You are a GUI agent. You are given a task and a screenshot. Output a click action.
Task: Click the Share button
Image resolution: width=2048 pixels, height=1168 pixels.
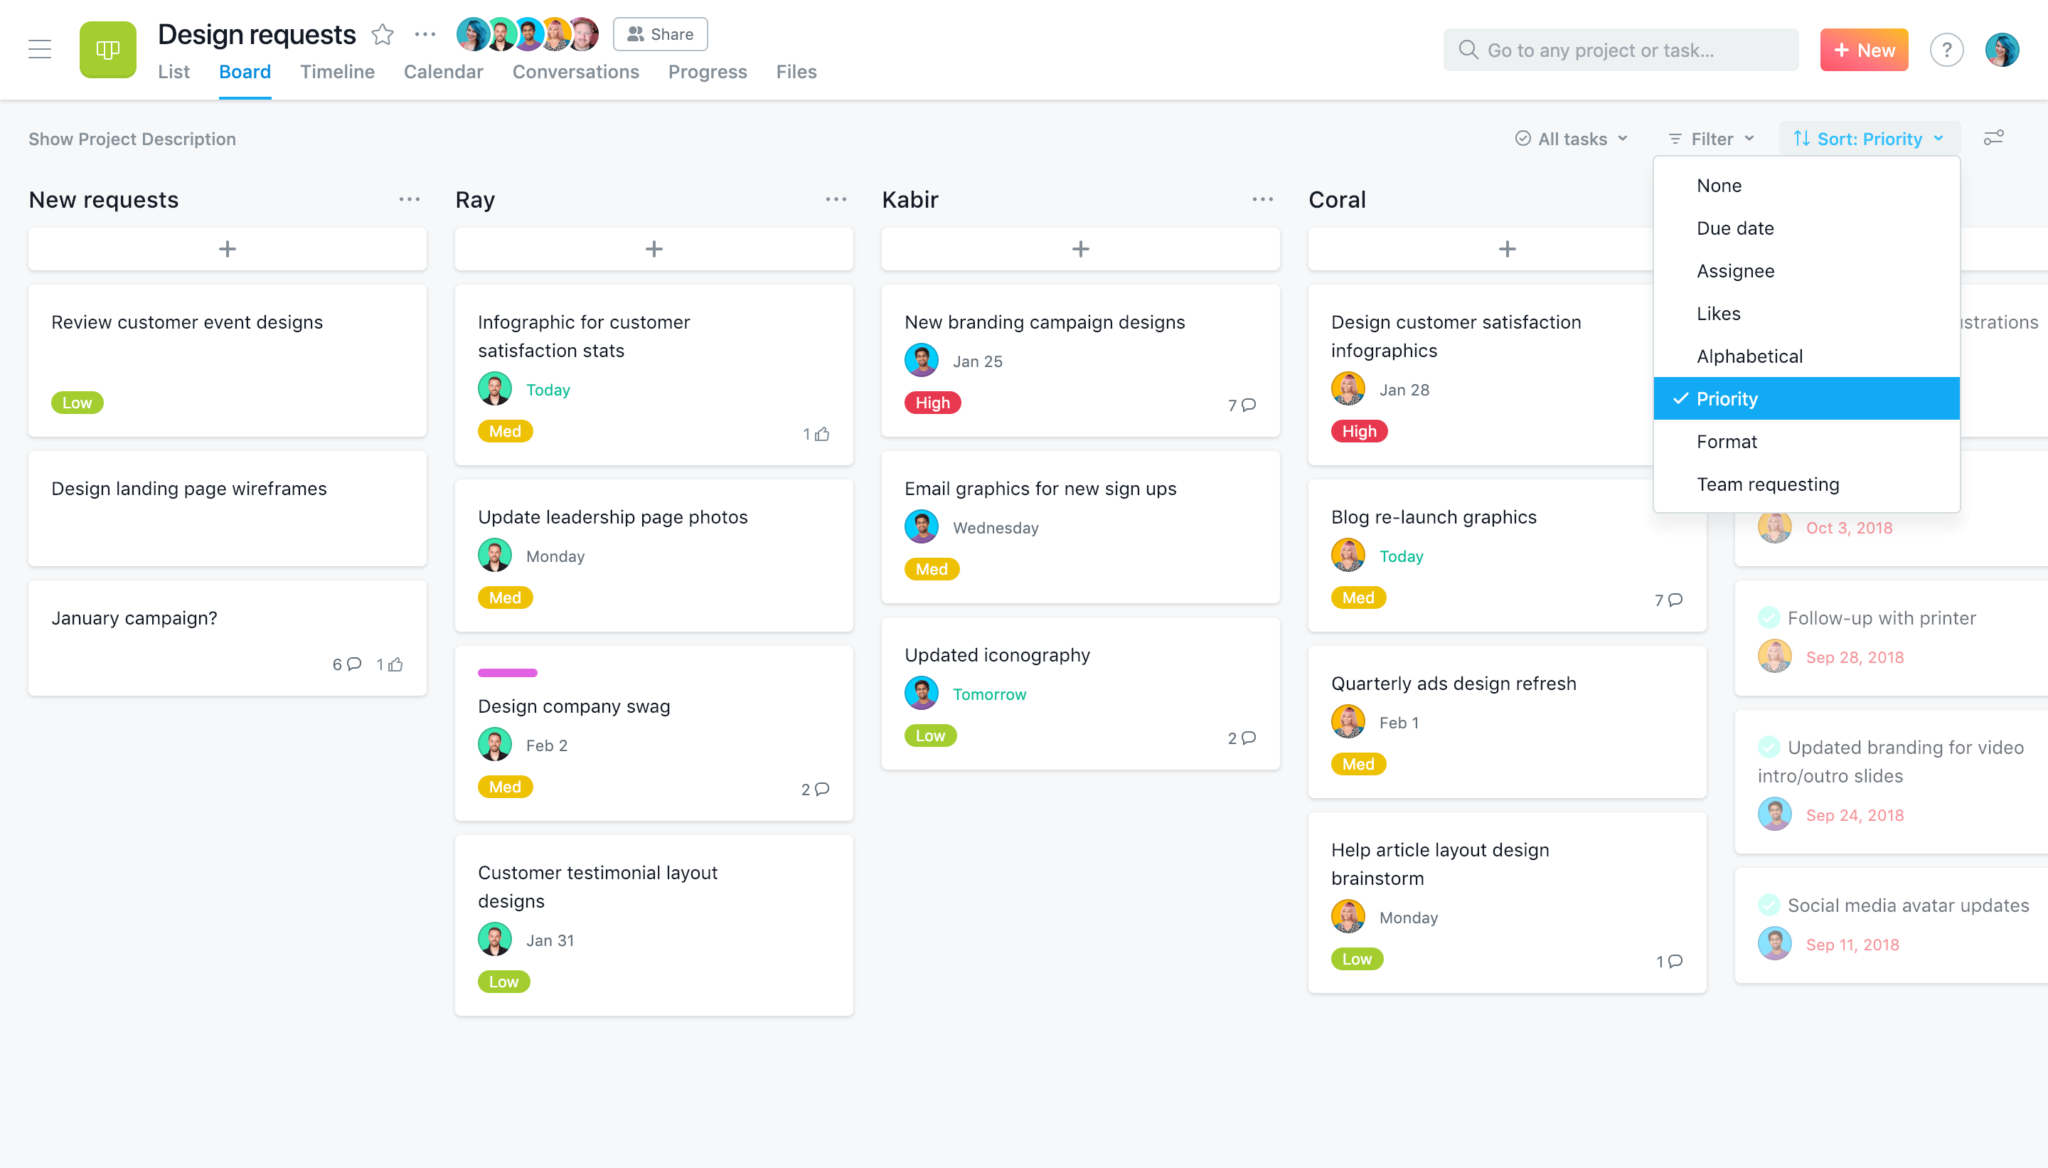[660, 33]
